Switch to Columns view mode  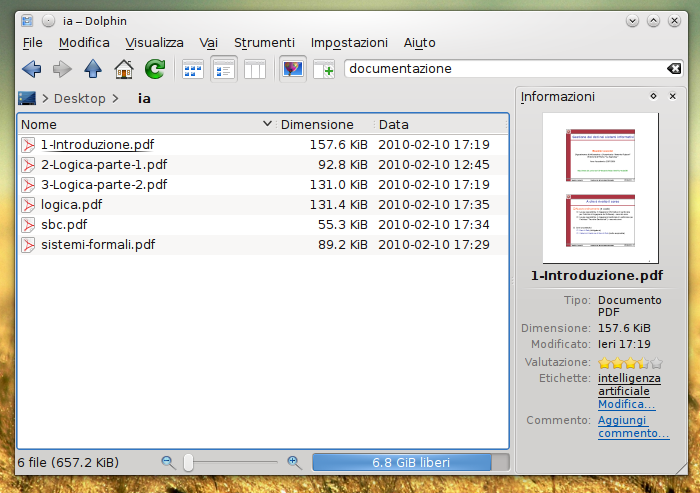(x=255, y=69)
